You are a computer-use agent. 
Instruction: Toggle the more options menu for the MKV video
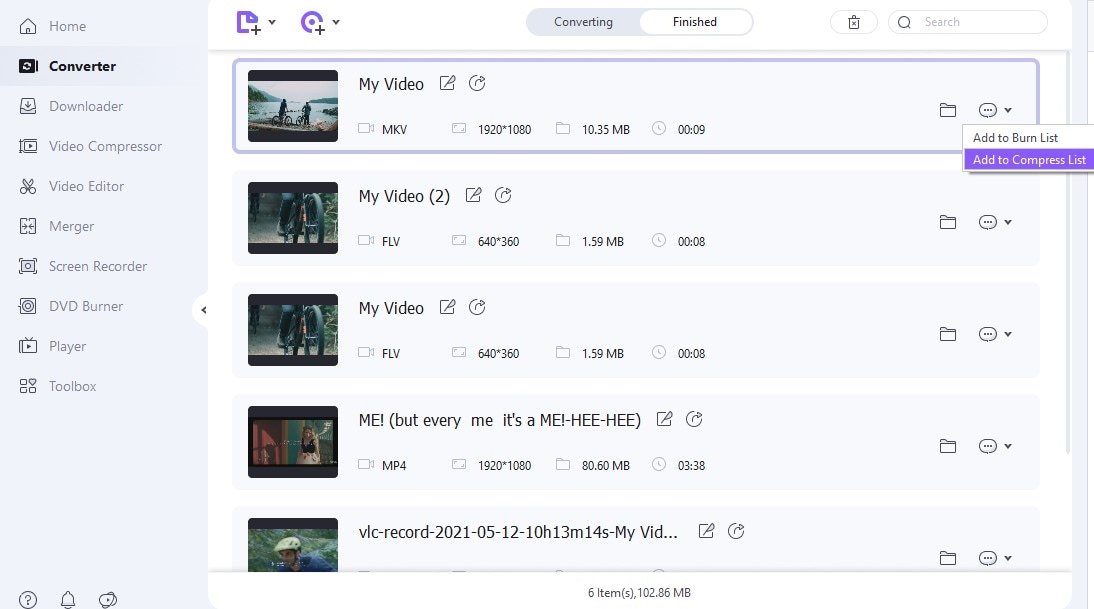[995, 110]
